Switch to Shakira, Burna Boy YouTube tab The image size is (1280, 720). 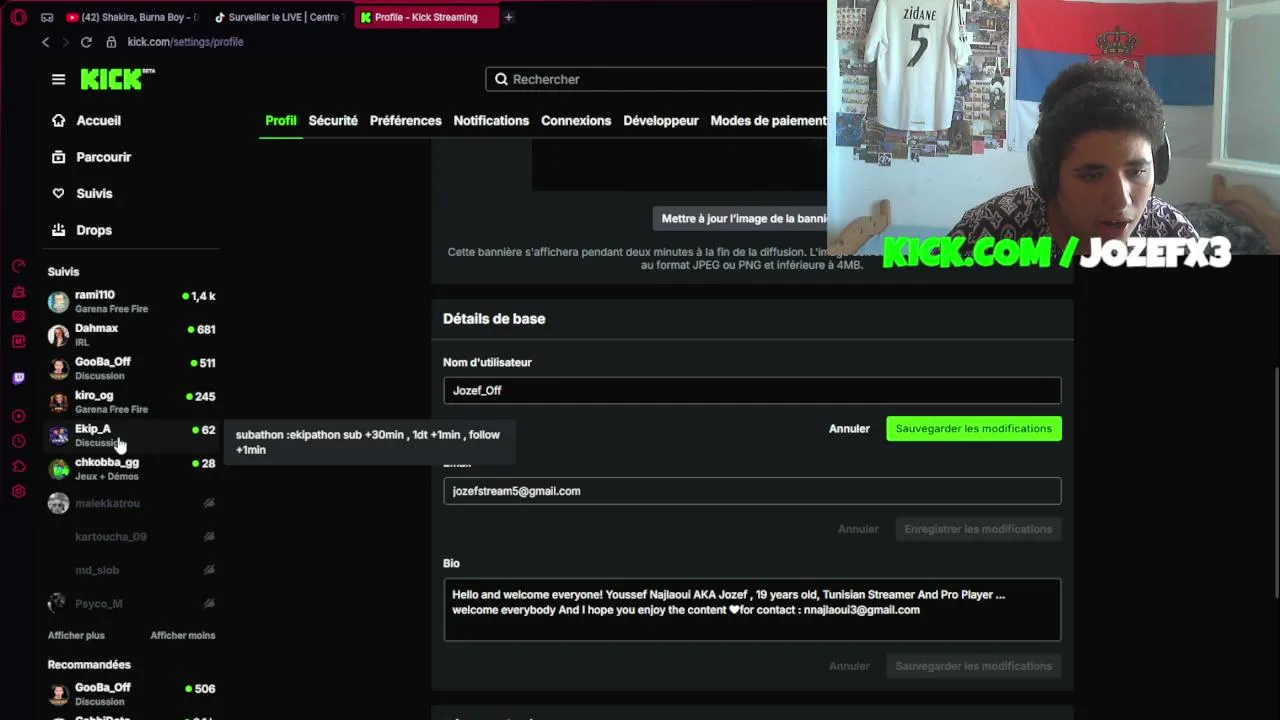(133, 17)
